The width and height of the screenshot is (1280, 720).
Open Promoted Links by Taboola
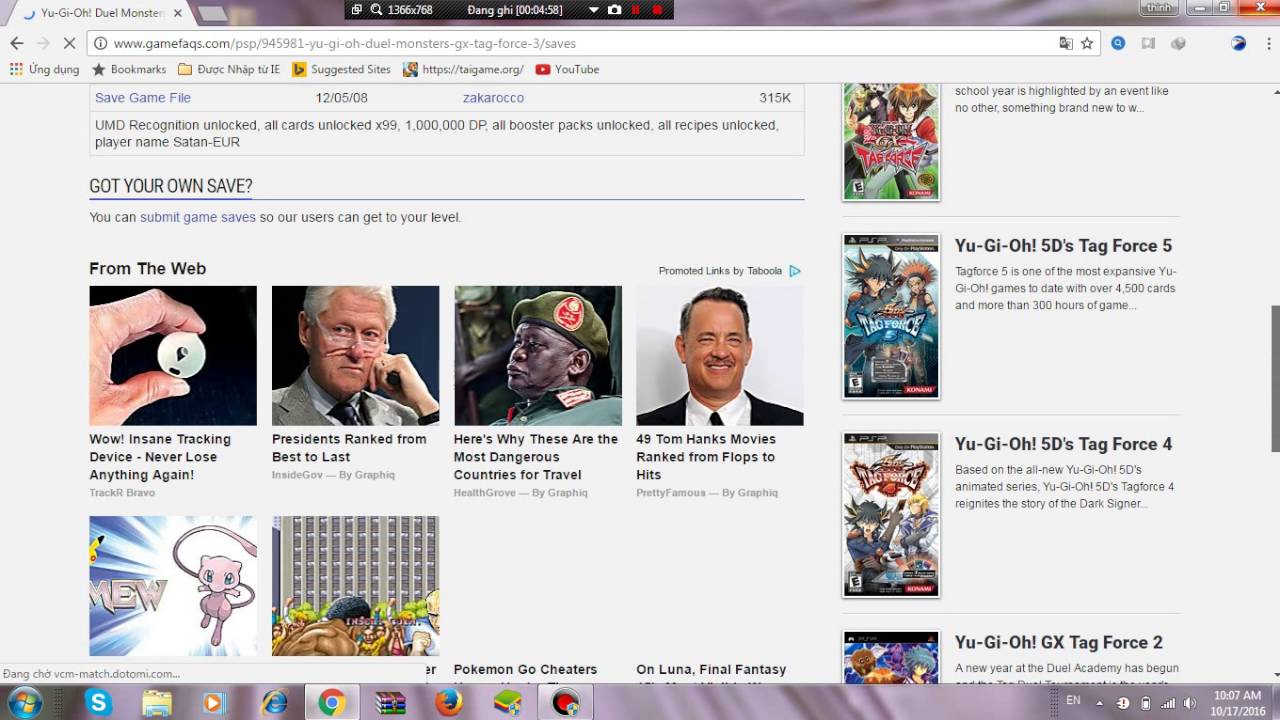click(720, 271)
